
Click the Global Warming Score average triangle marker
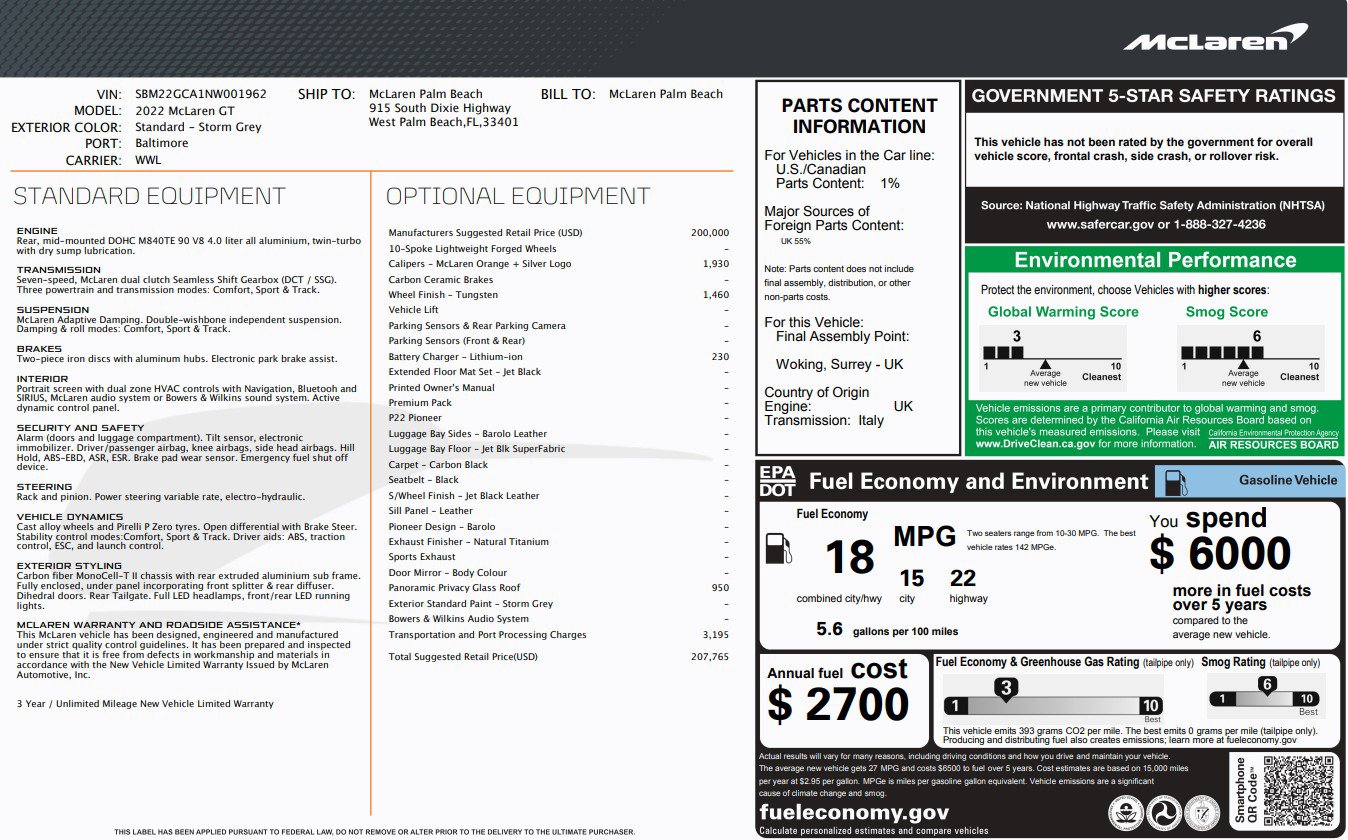click(1045, 365)
